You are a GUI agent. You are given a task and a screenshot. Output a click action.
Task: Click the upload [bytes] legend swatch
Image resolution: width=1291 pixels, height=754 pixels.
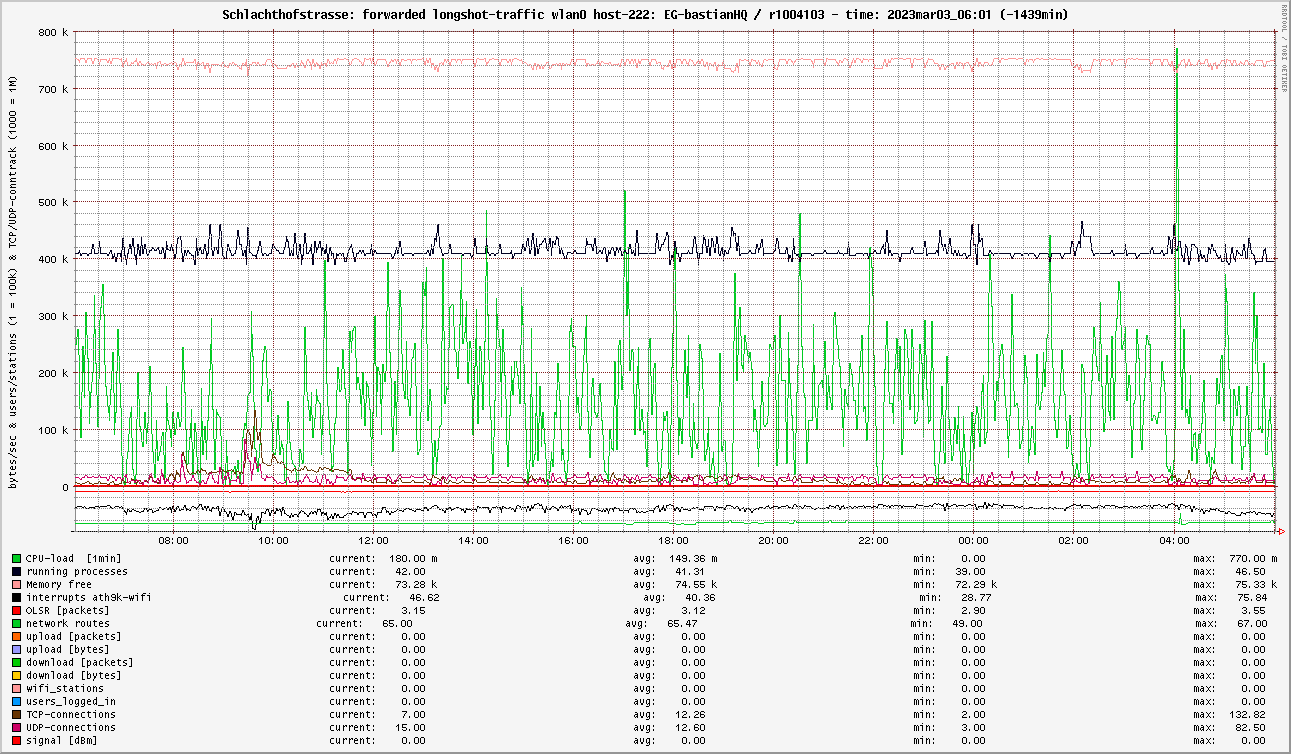(17, 649)
